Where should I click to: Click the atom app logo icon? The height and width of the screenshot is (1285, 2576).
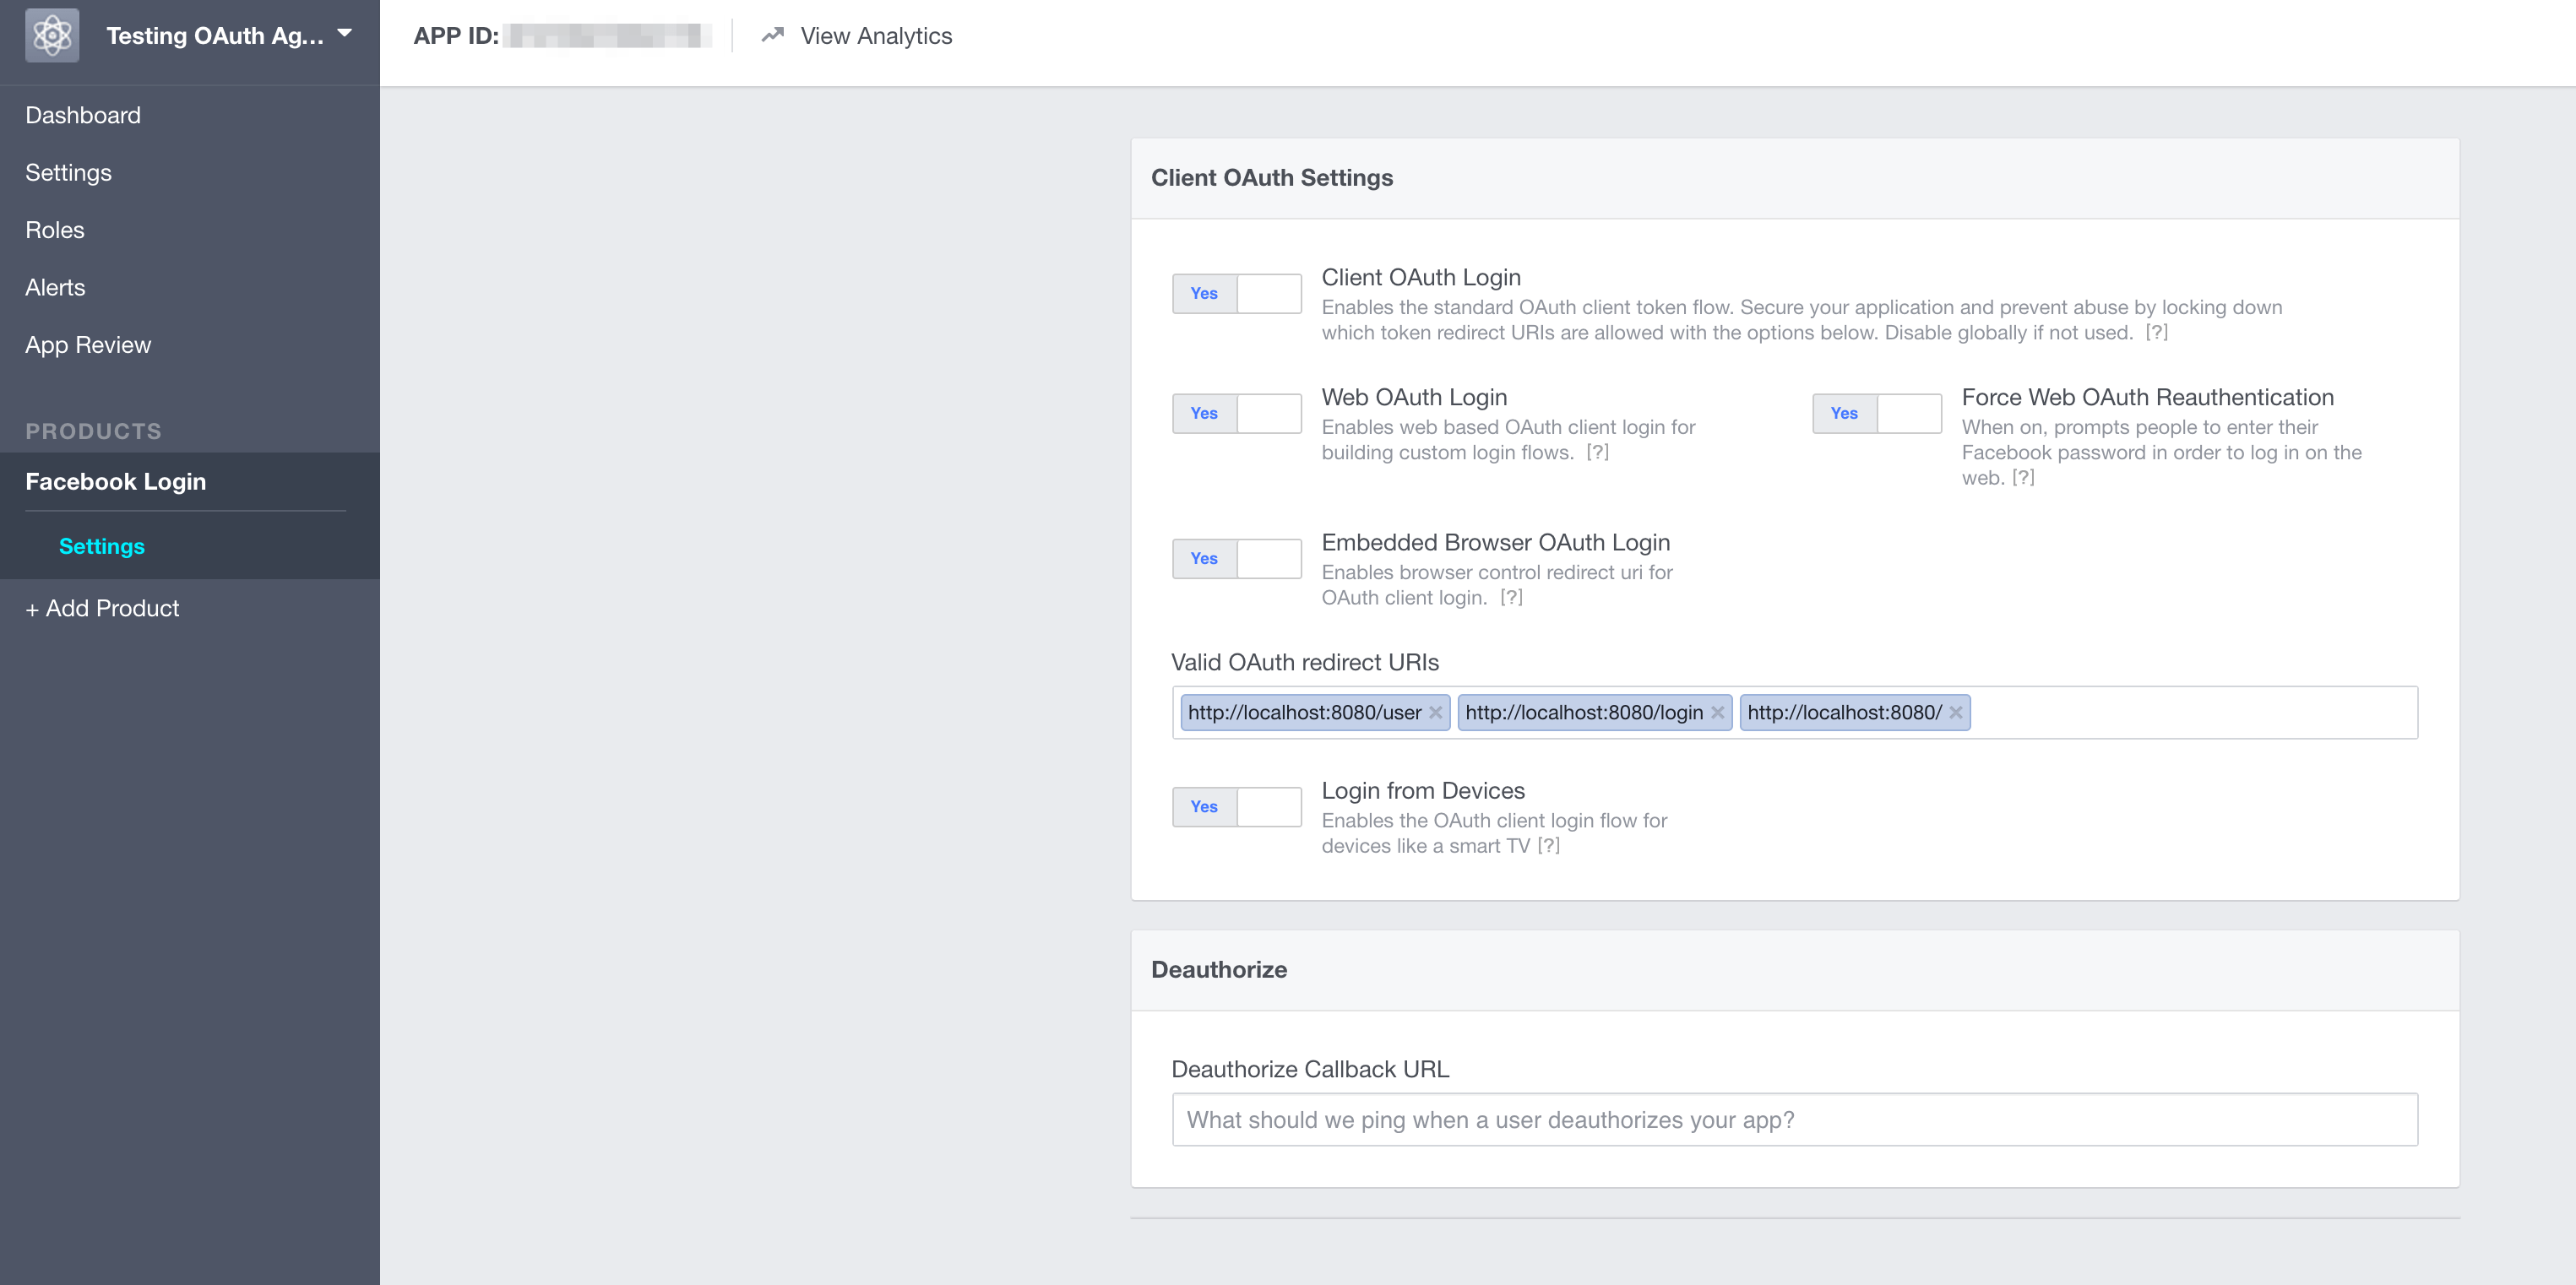(x=52, y=36)
